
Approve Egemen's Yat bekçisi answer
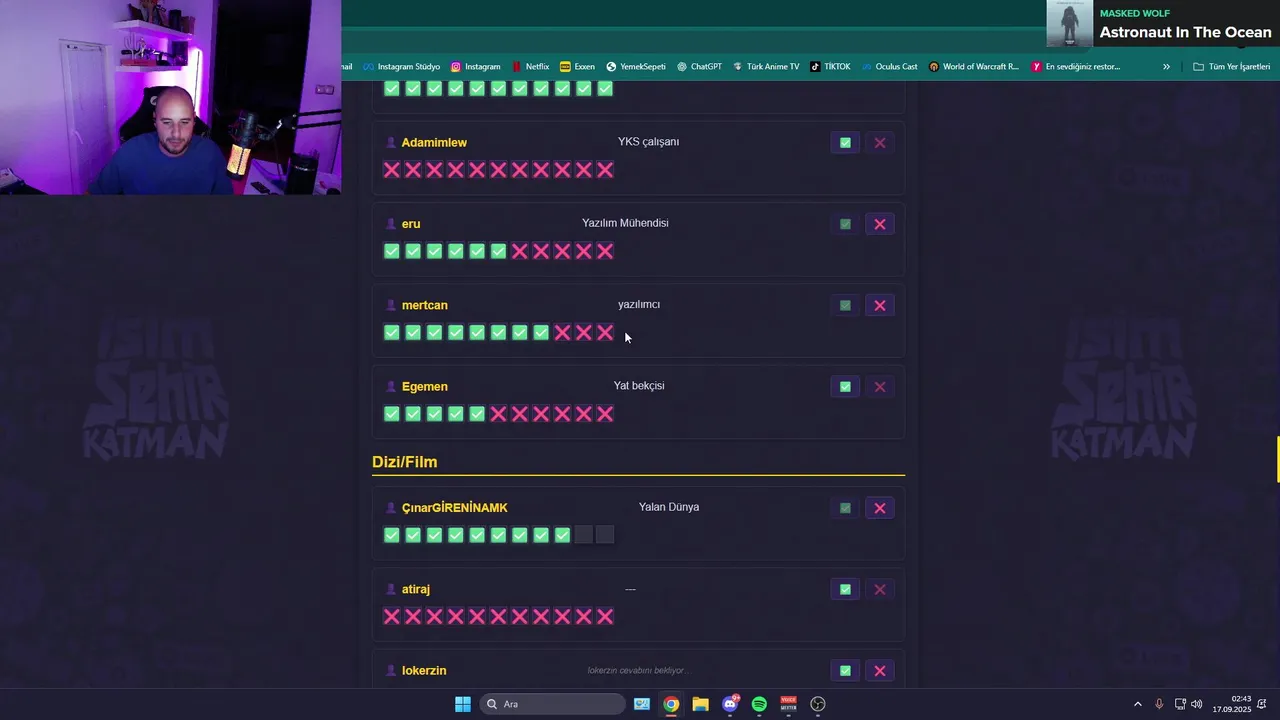point(845,386)
